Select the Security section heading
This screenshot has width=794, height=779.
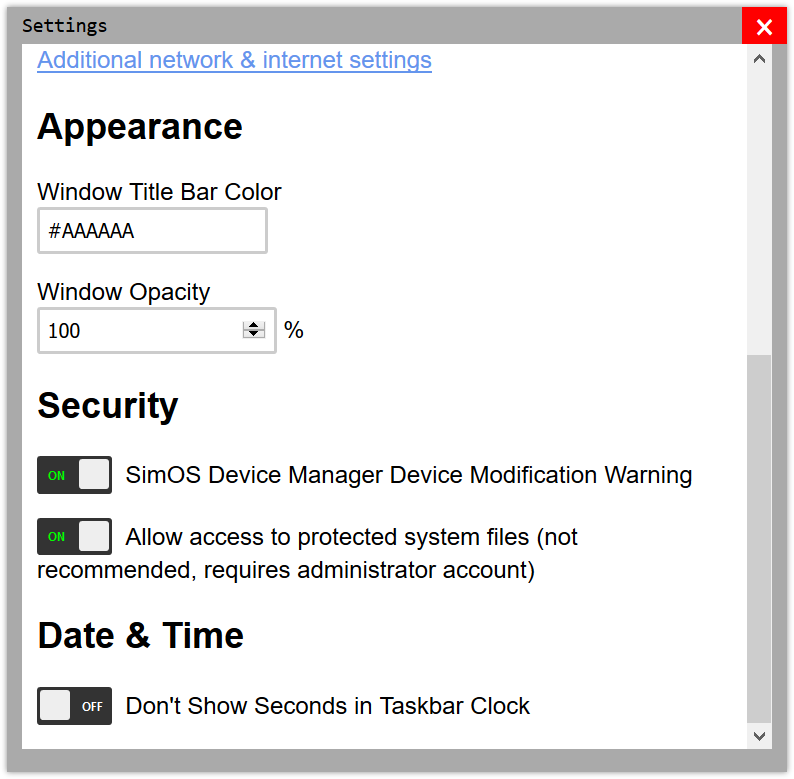(108, 406)
